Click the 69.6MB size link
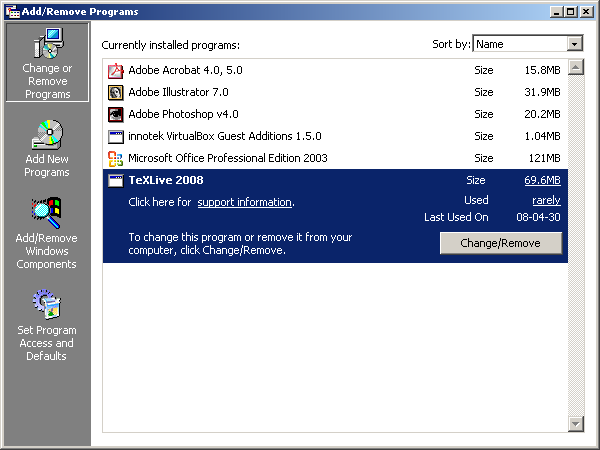 coord(542,181)
